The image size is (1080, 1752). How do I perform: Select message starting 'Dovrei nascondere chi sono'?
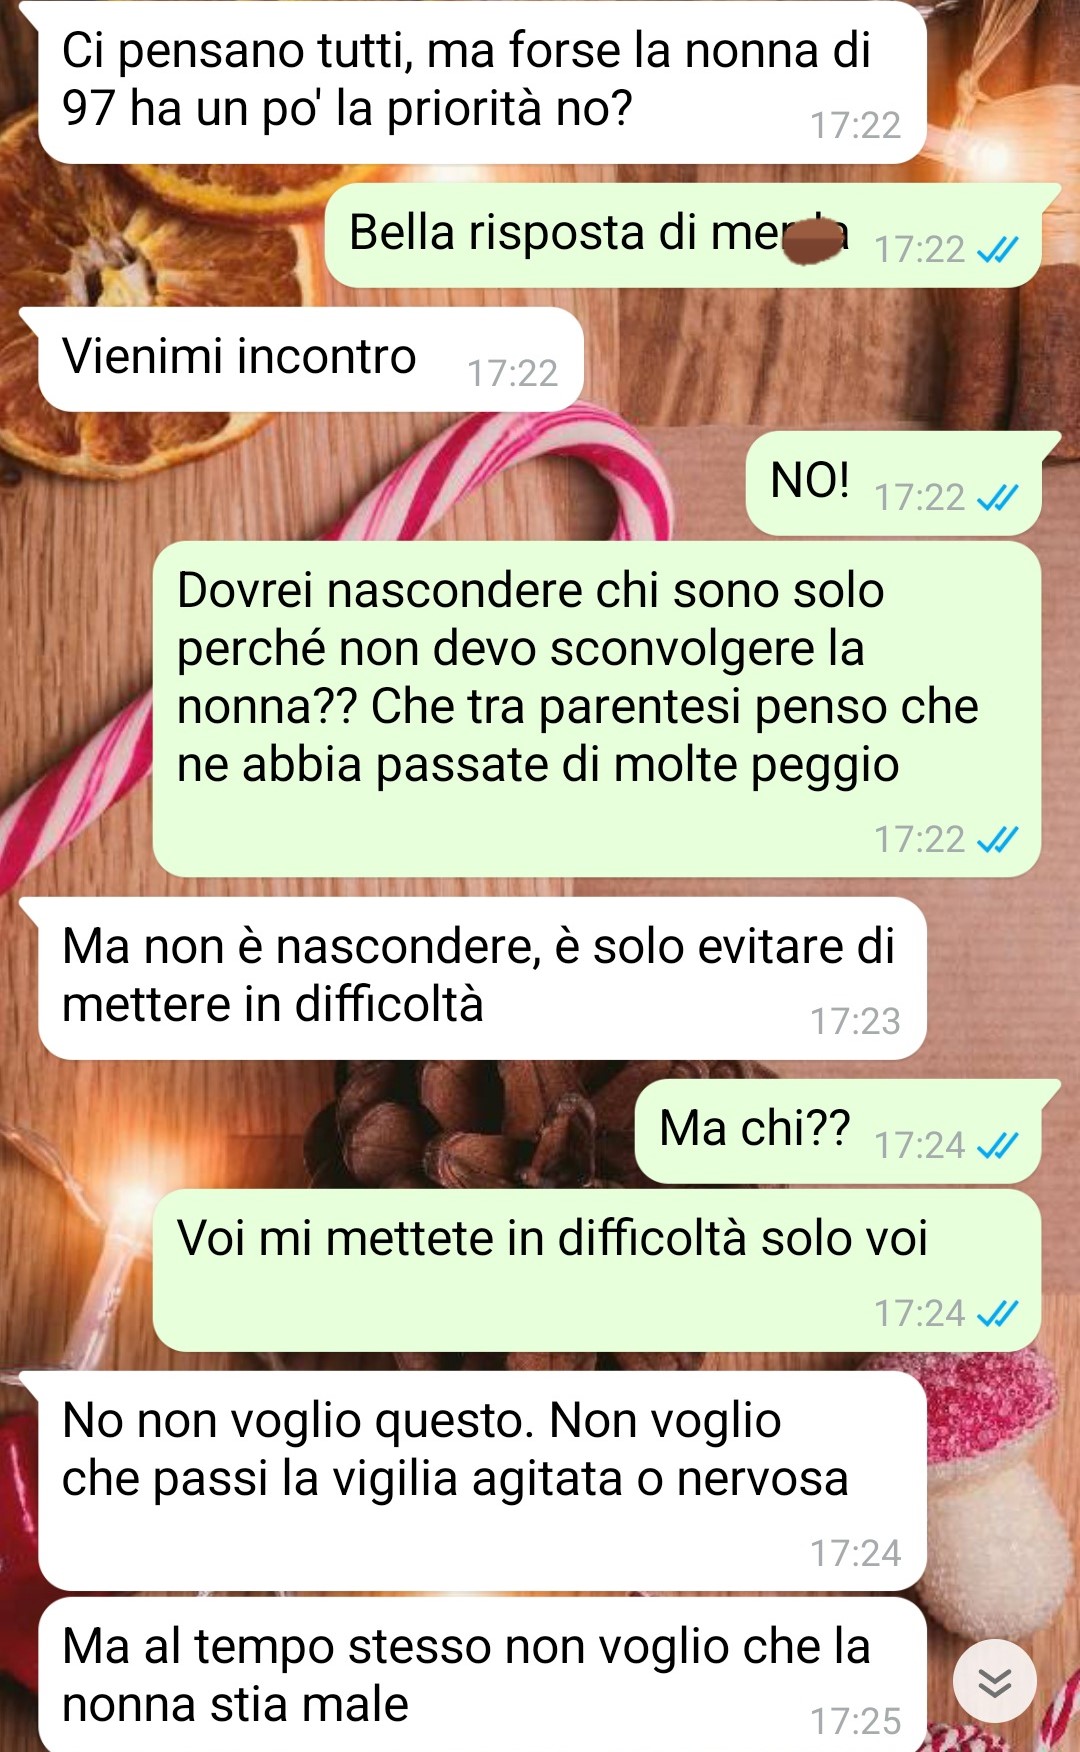pos(597,709)
